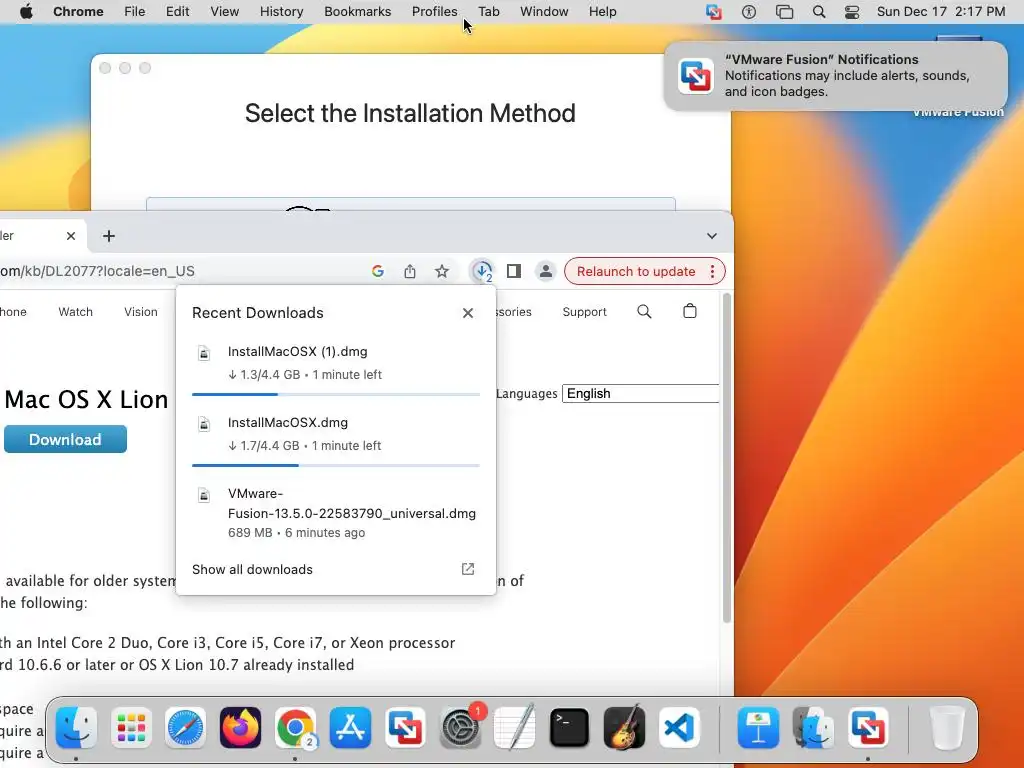Open Keynote from the Dock

pyautogui.click(x=758, y=728)
